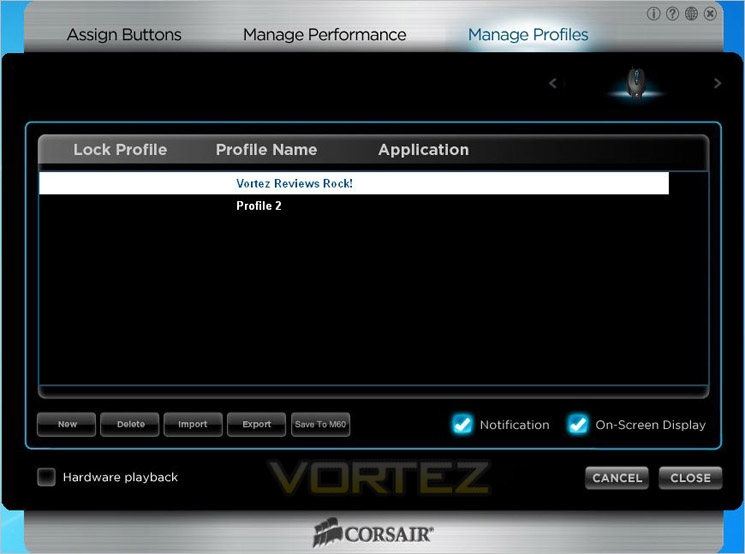Switch to the Manage Performance tab
This screenshot has width=745, height=554.
(325, 35)
